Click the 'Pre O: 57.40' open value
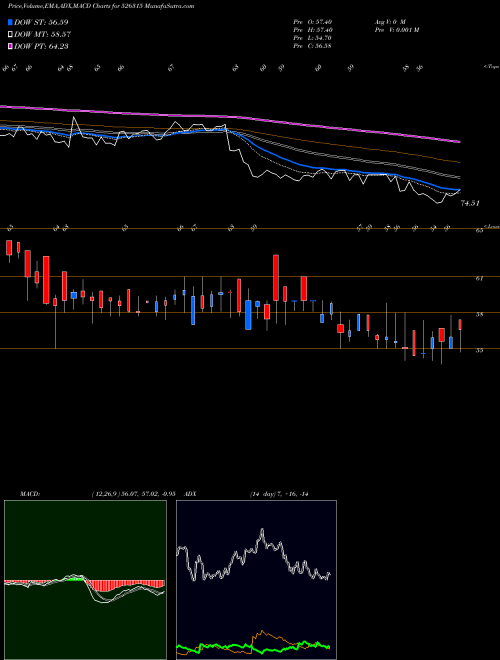The height and width of the screenshot is (660, 500). coord(313,21)
